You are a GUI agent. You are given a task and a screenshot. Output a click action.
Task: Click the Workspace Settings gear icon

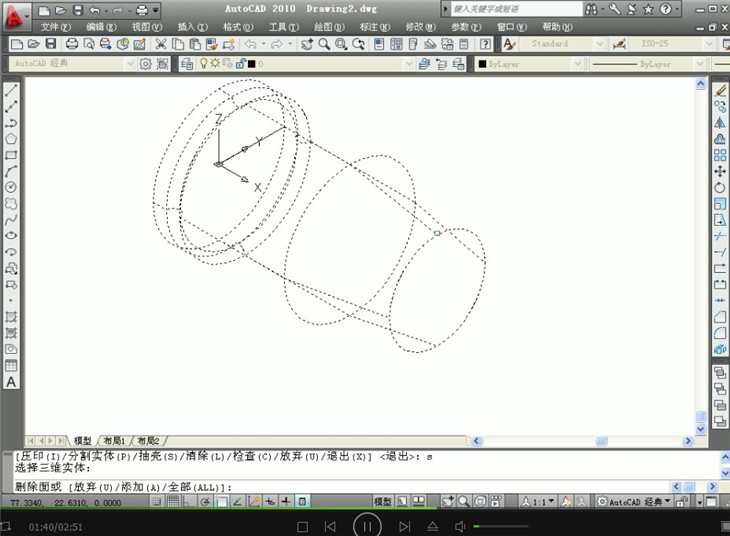click(145, 64)
